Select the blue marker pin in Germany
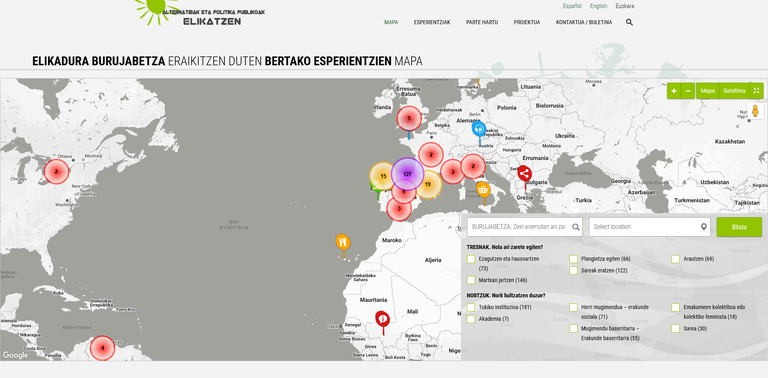768x378 pixels. pyautogui.click(x=479, y=130)
